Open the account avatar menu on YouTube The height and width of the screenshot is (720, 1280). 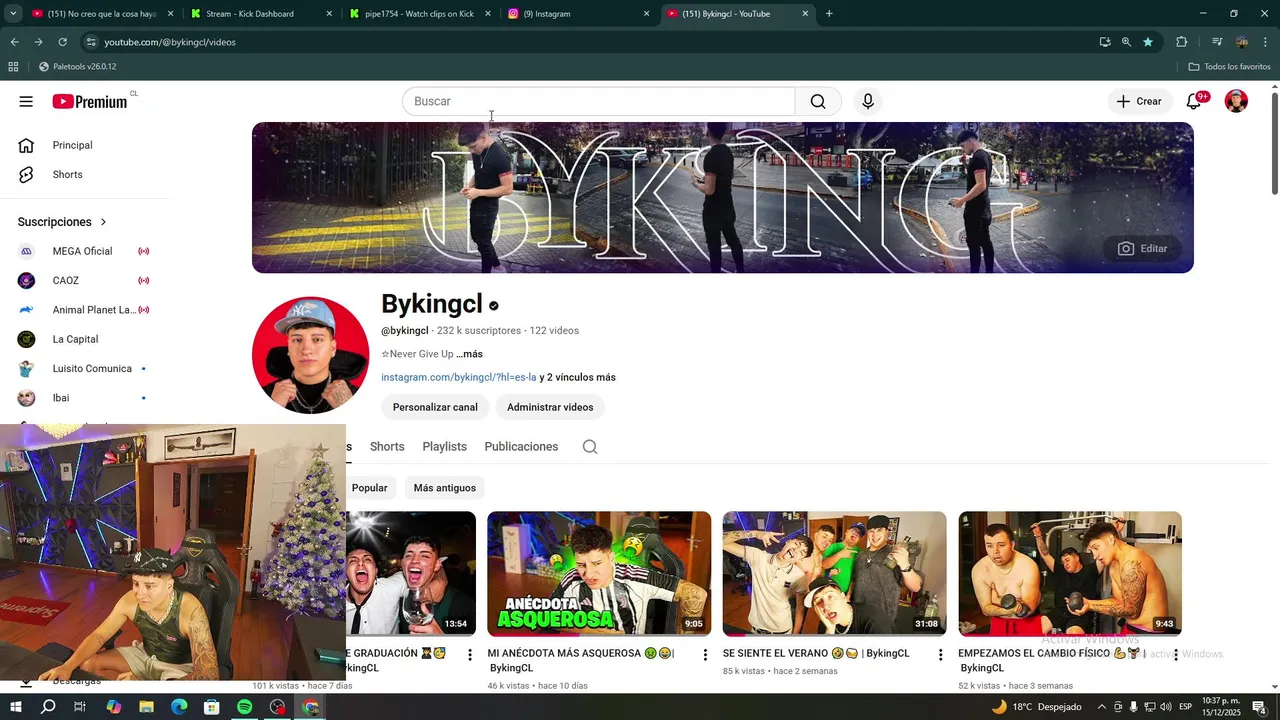pos(1237,101)
